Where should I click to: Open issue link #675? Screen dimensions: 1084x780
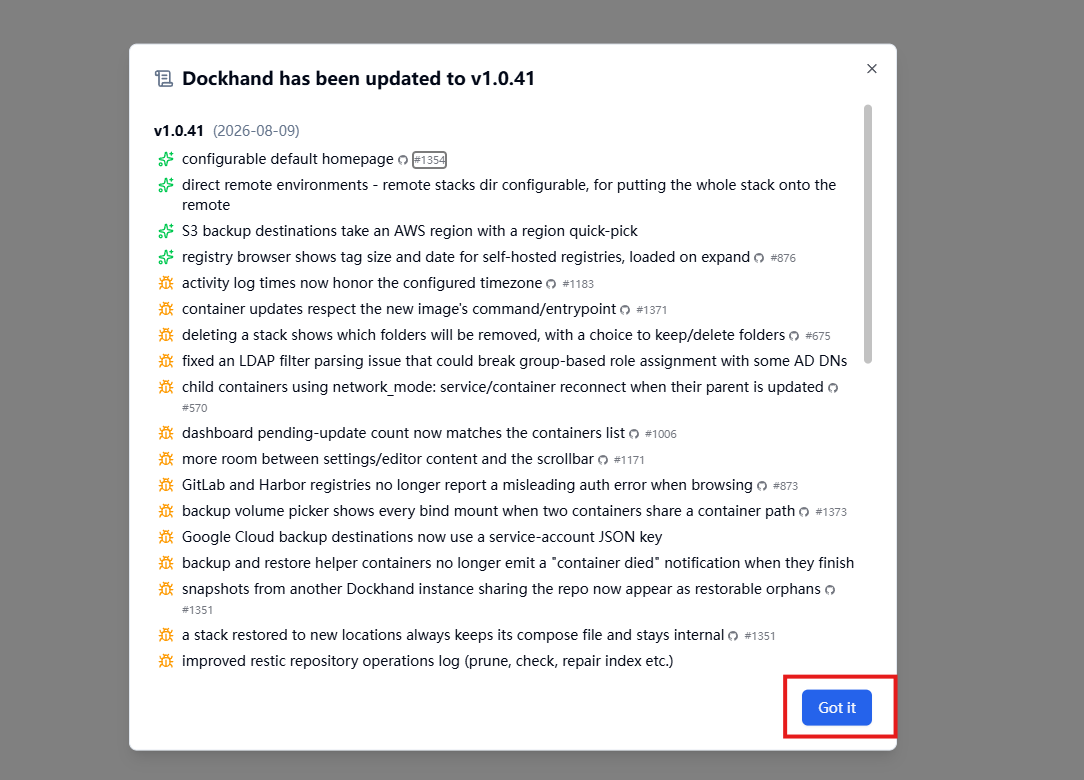pyautogui.click(x=818, y=336)
